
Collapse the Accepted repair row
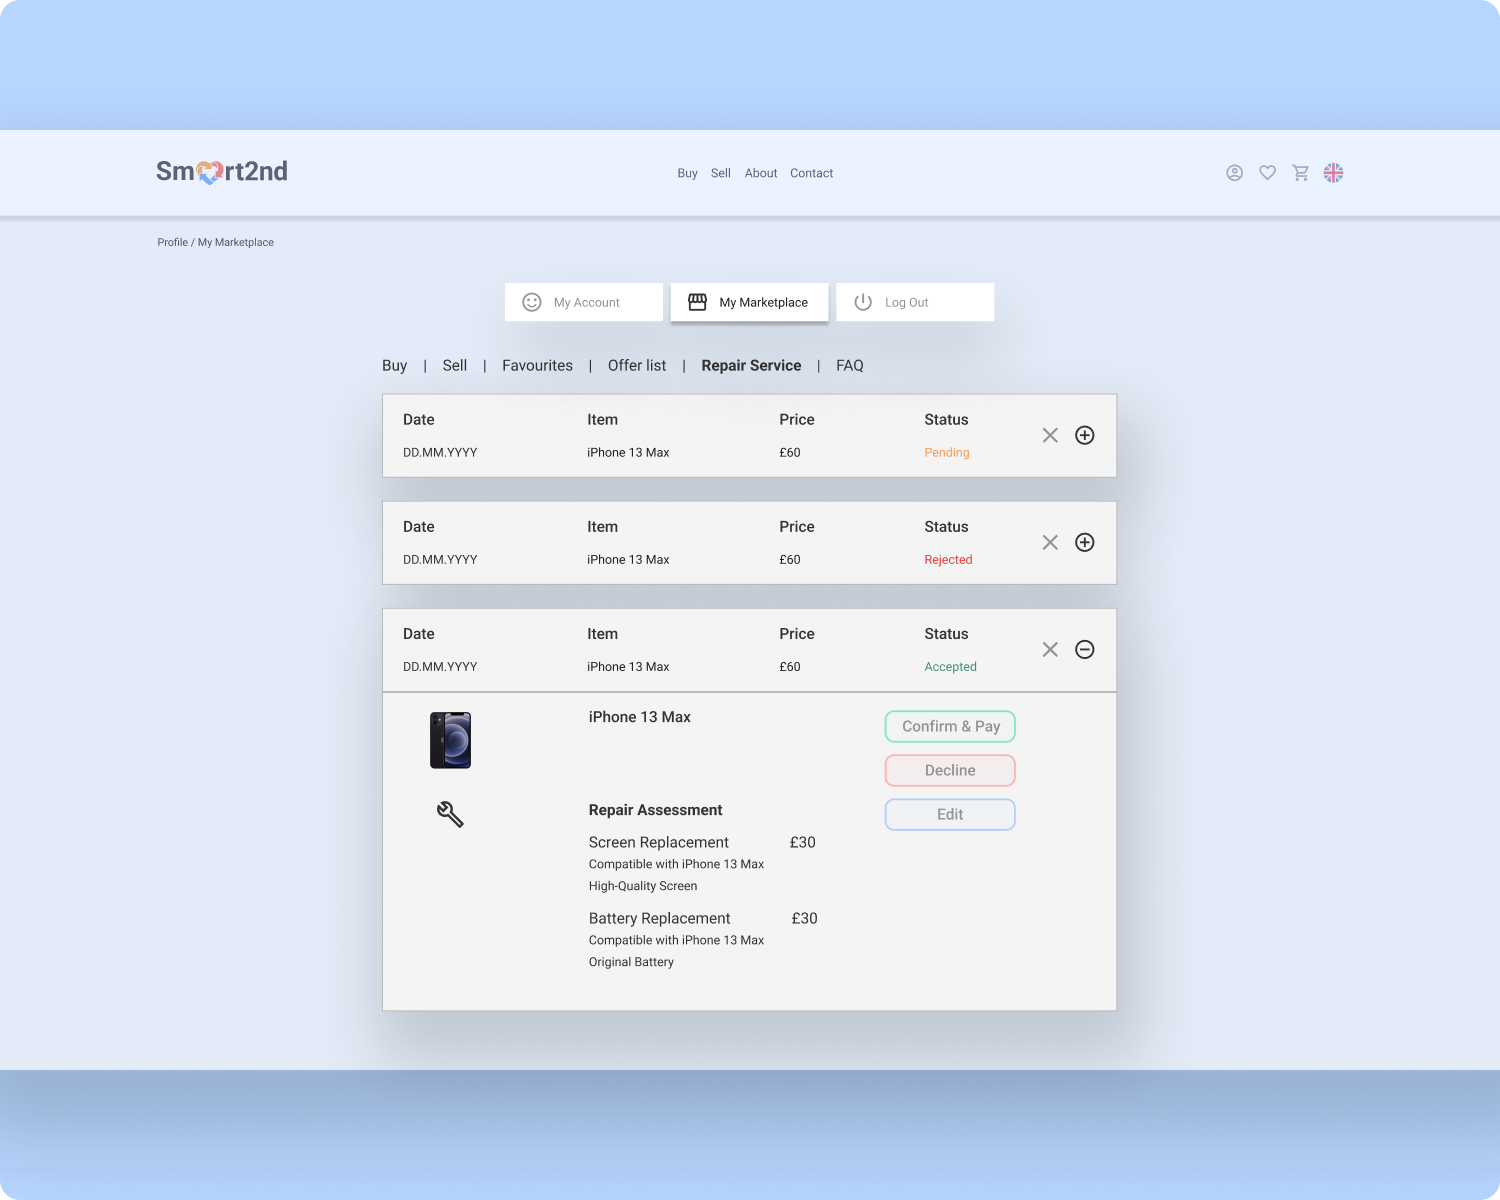tap(1085, 649)
